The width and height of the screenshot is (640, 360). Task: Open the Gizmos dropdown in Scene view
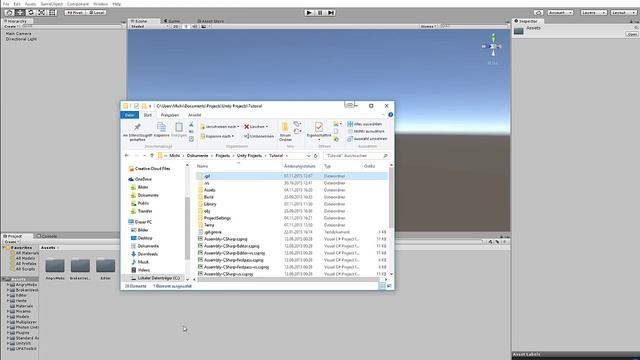429,27
